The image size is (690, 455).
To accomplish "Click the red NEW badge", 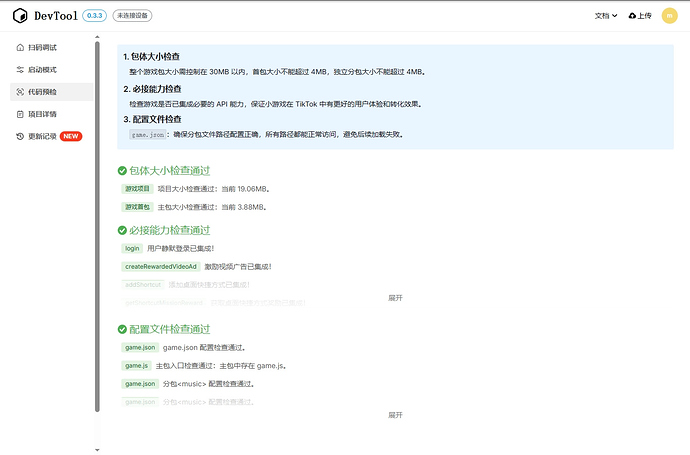I will pyautogui.click(x=71, y=136).
